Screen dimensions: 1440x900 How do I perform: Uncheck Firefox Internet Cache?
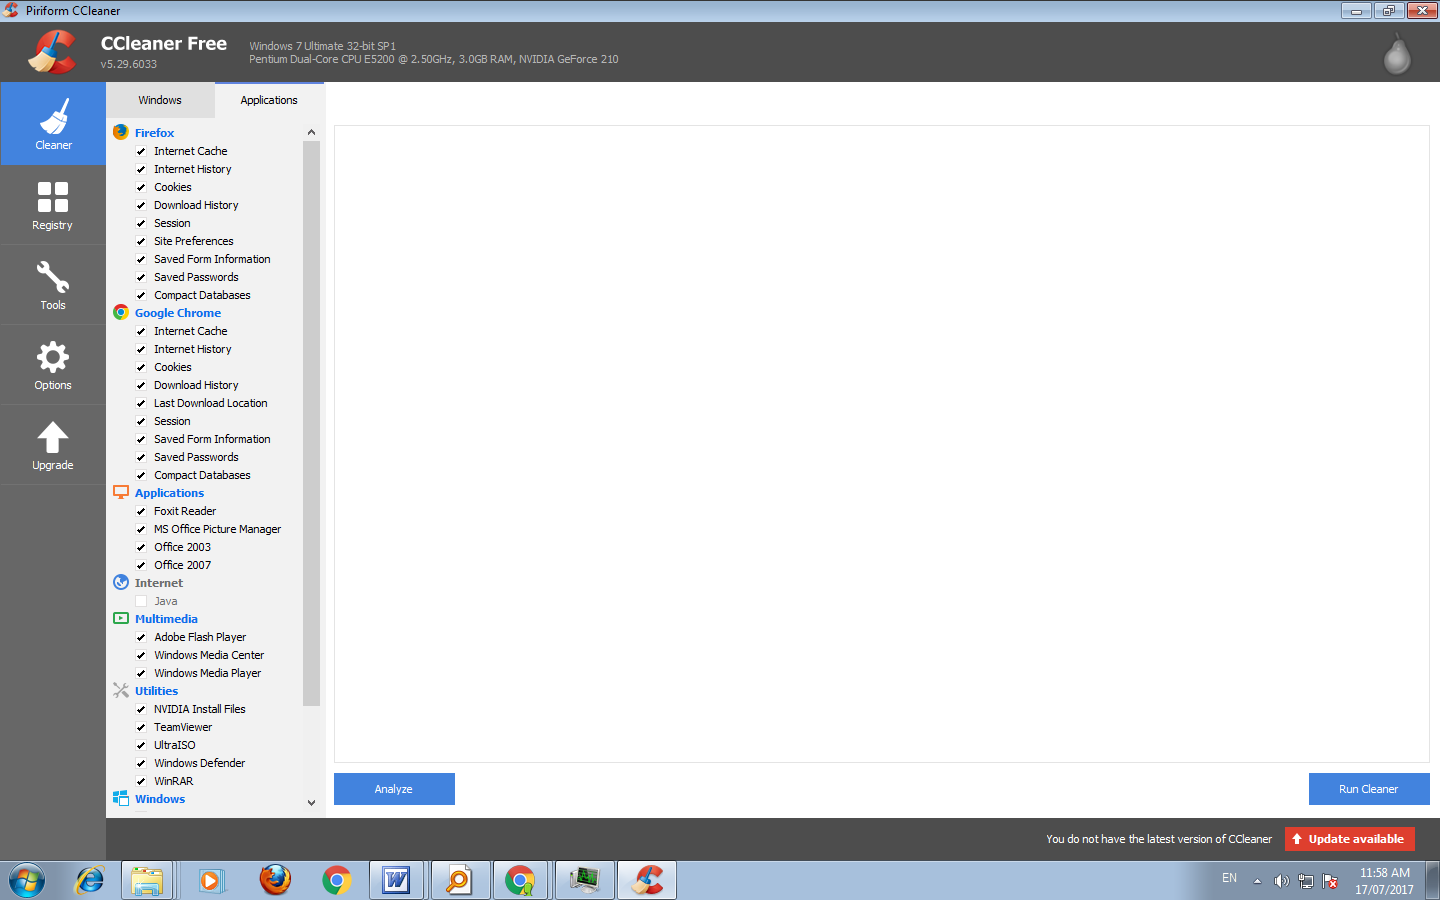click(x=141, y=151)
